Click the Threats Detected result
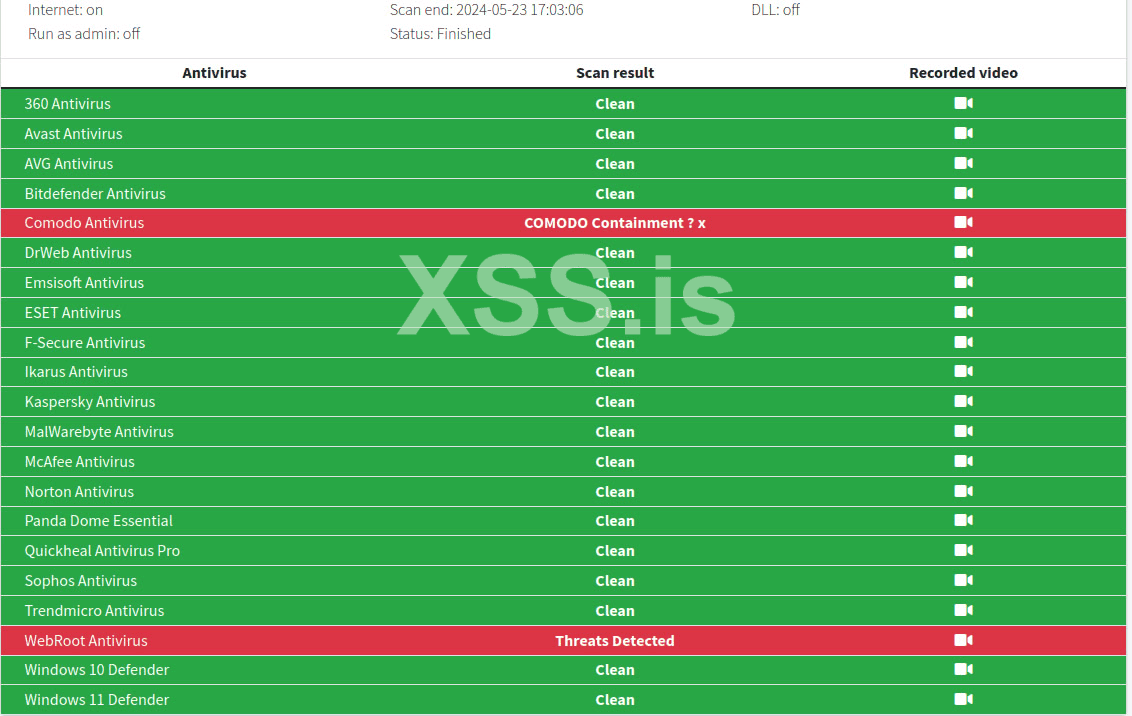 615,641
